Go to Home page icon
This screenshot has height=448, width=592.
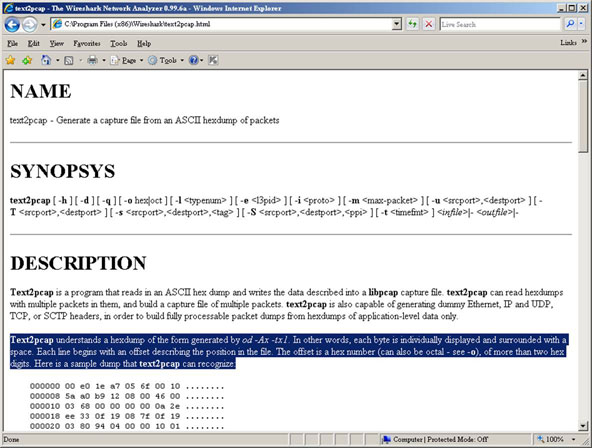click(46, 60)
